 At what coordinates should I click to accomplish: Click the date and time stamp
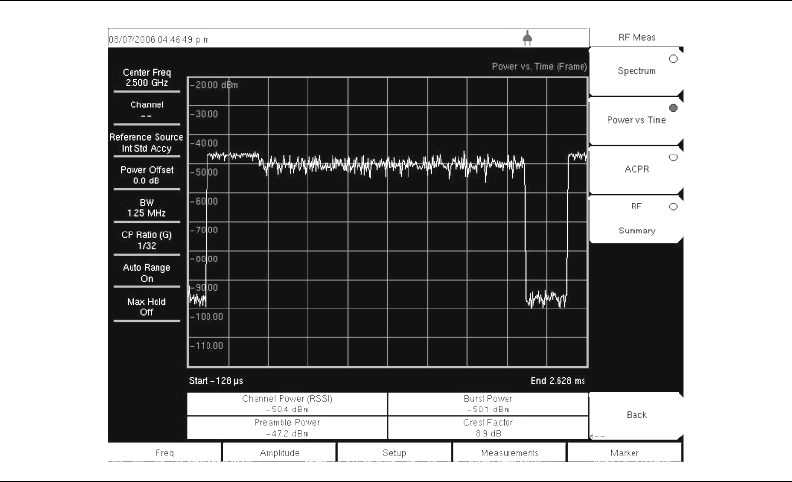160,39
